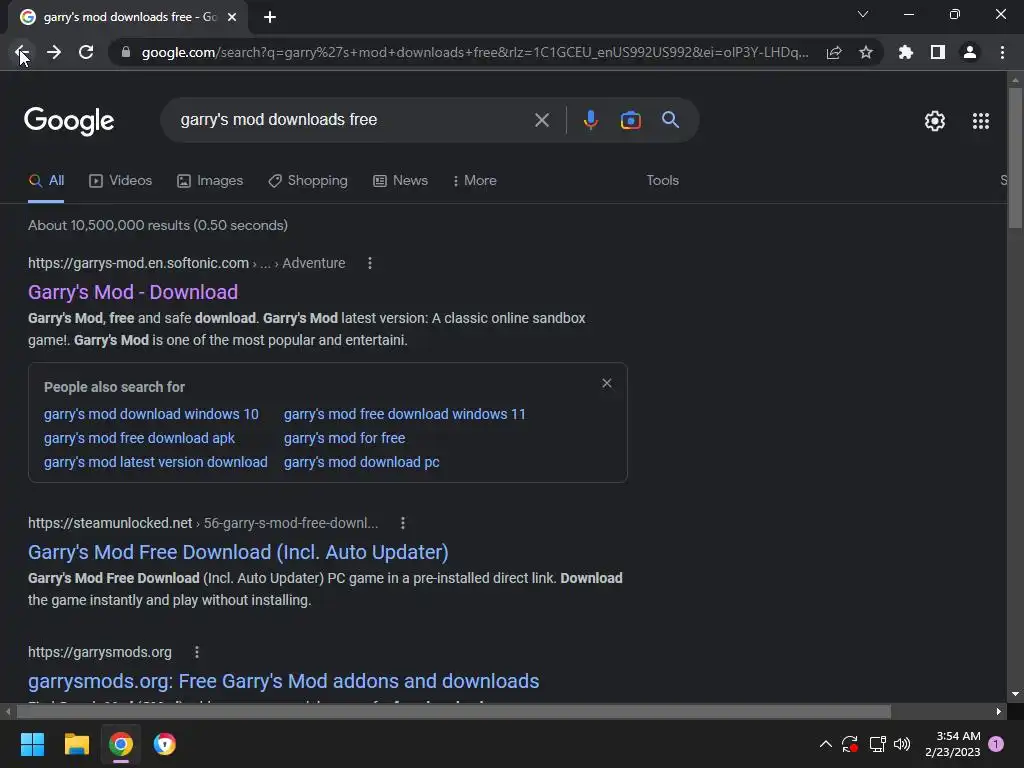Dismiss the People also search for box
The height and width of the screenshot is (768, 1024).
click(607, 383)
